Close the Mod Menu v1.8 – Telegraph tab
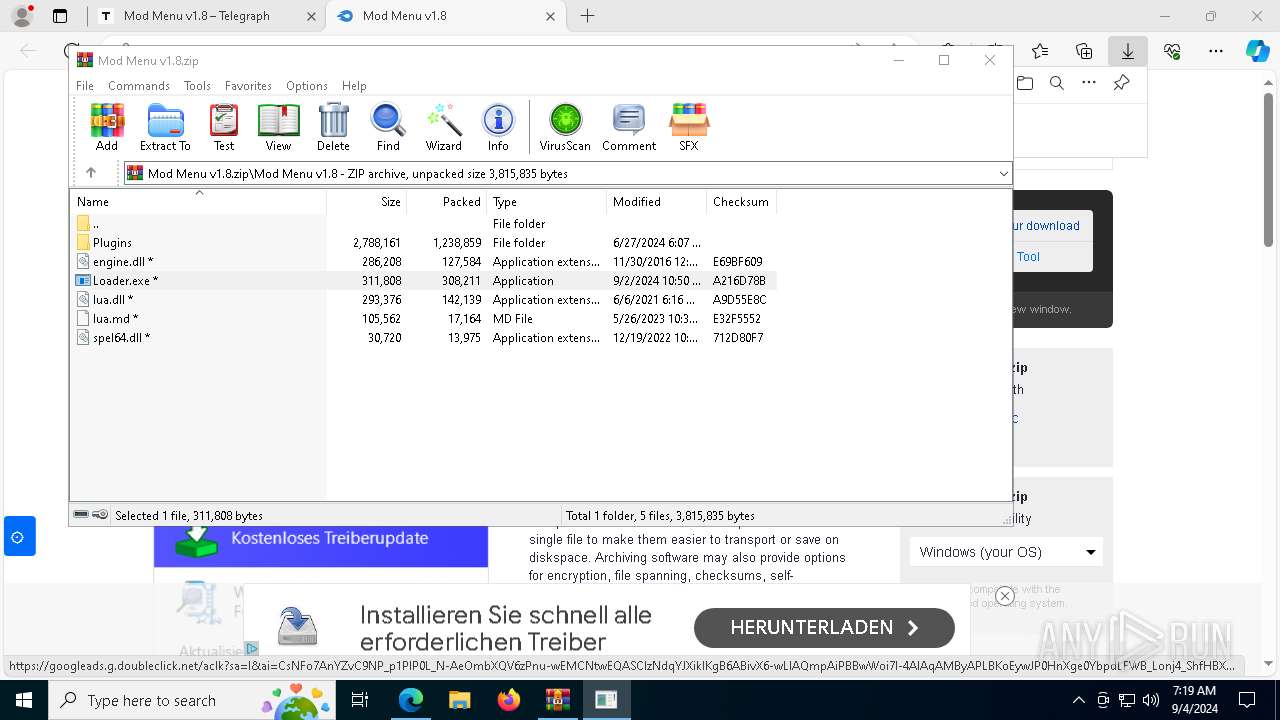 (x=311, y=16)
